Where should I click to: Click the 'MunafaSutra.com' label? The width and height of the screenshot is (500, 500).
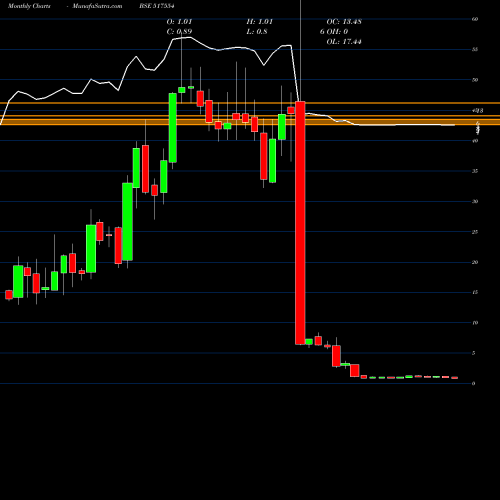coord(97,6)
